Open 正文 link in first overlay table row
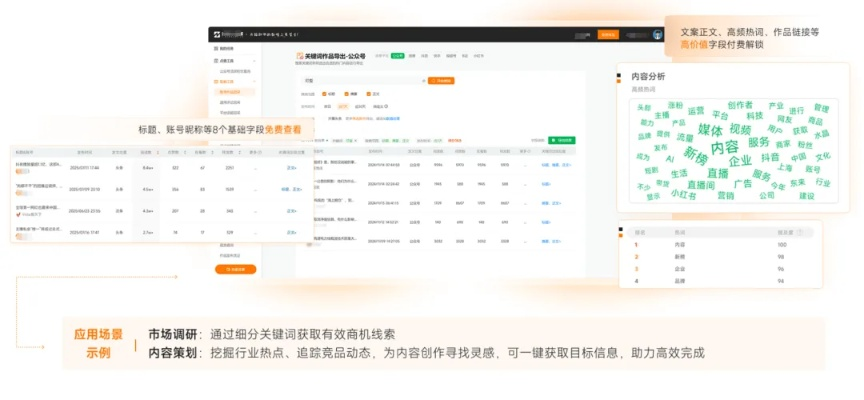Screen dimensions: 864x400 click(291, 168)
